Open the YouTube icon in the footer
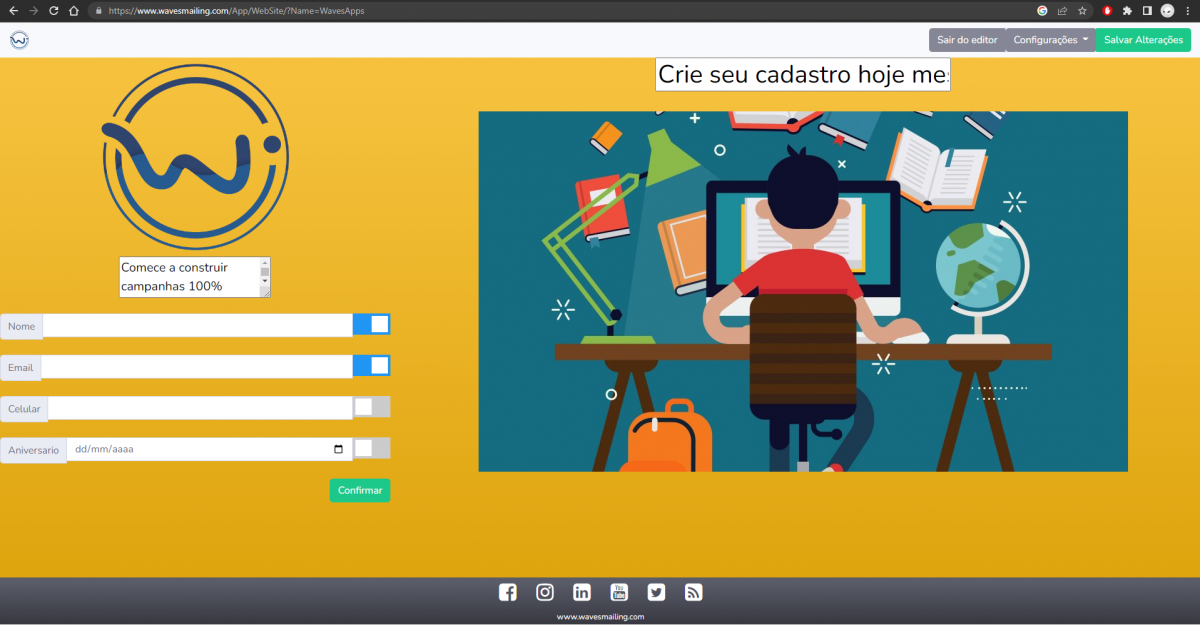 619,592
